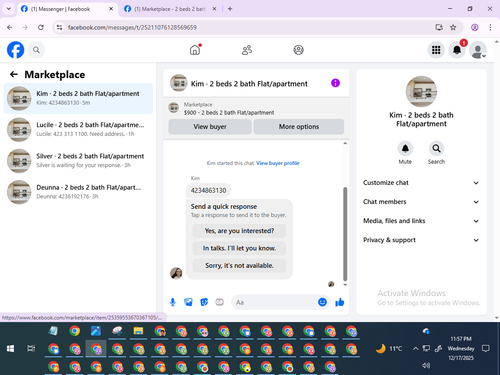500x375 pixels.
Task: Open the Windows Start button
Action: (10, 349)
